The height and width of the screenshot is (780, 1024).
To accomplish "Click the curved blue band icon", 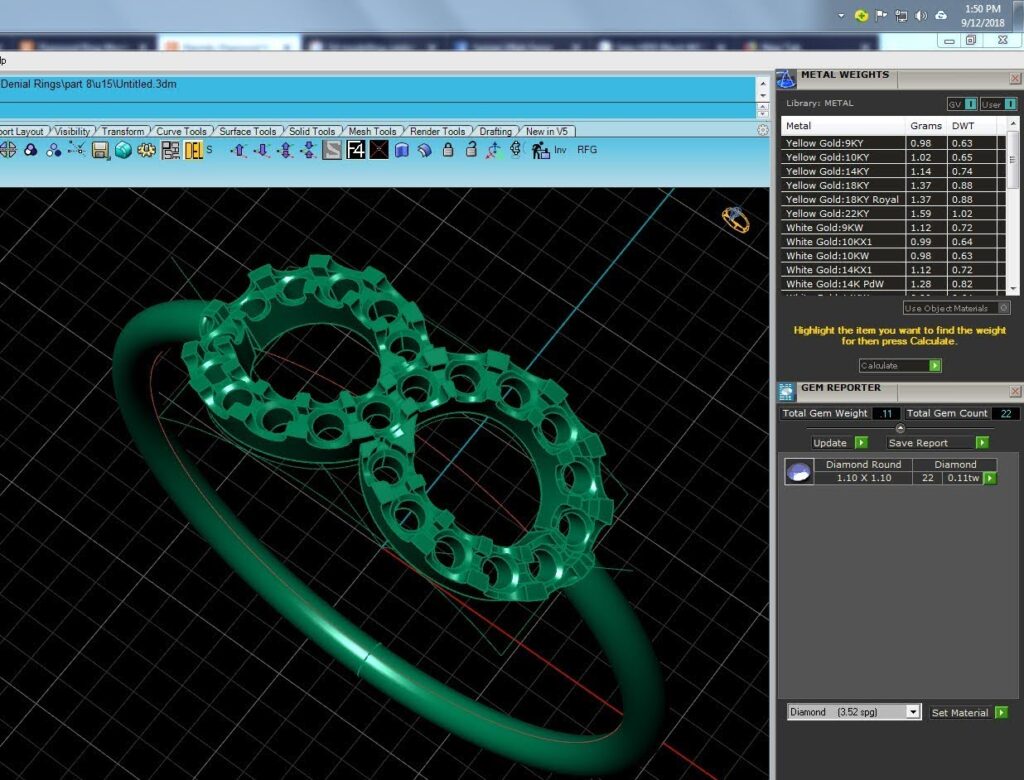I will [424, 150].
